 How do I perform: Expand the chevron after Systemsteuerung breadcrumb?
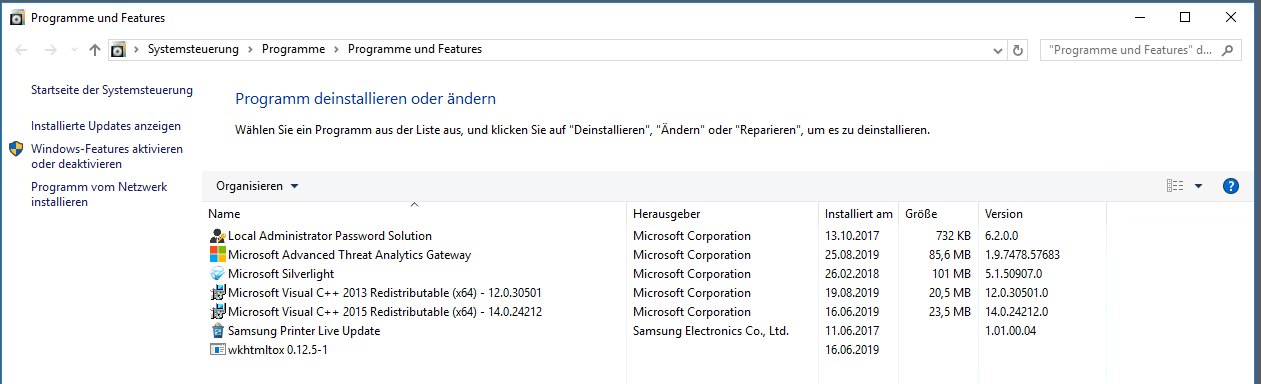pyautogui.click(x=250, y=49)
